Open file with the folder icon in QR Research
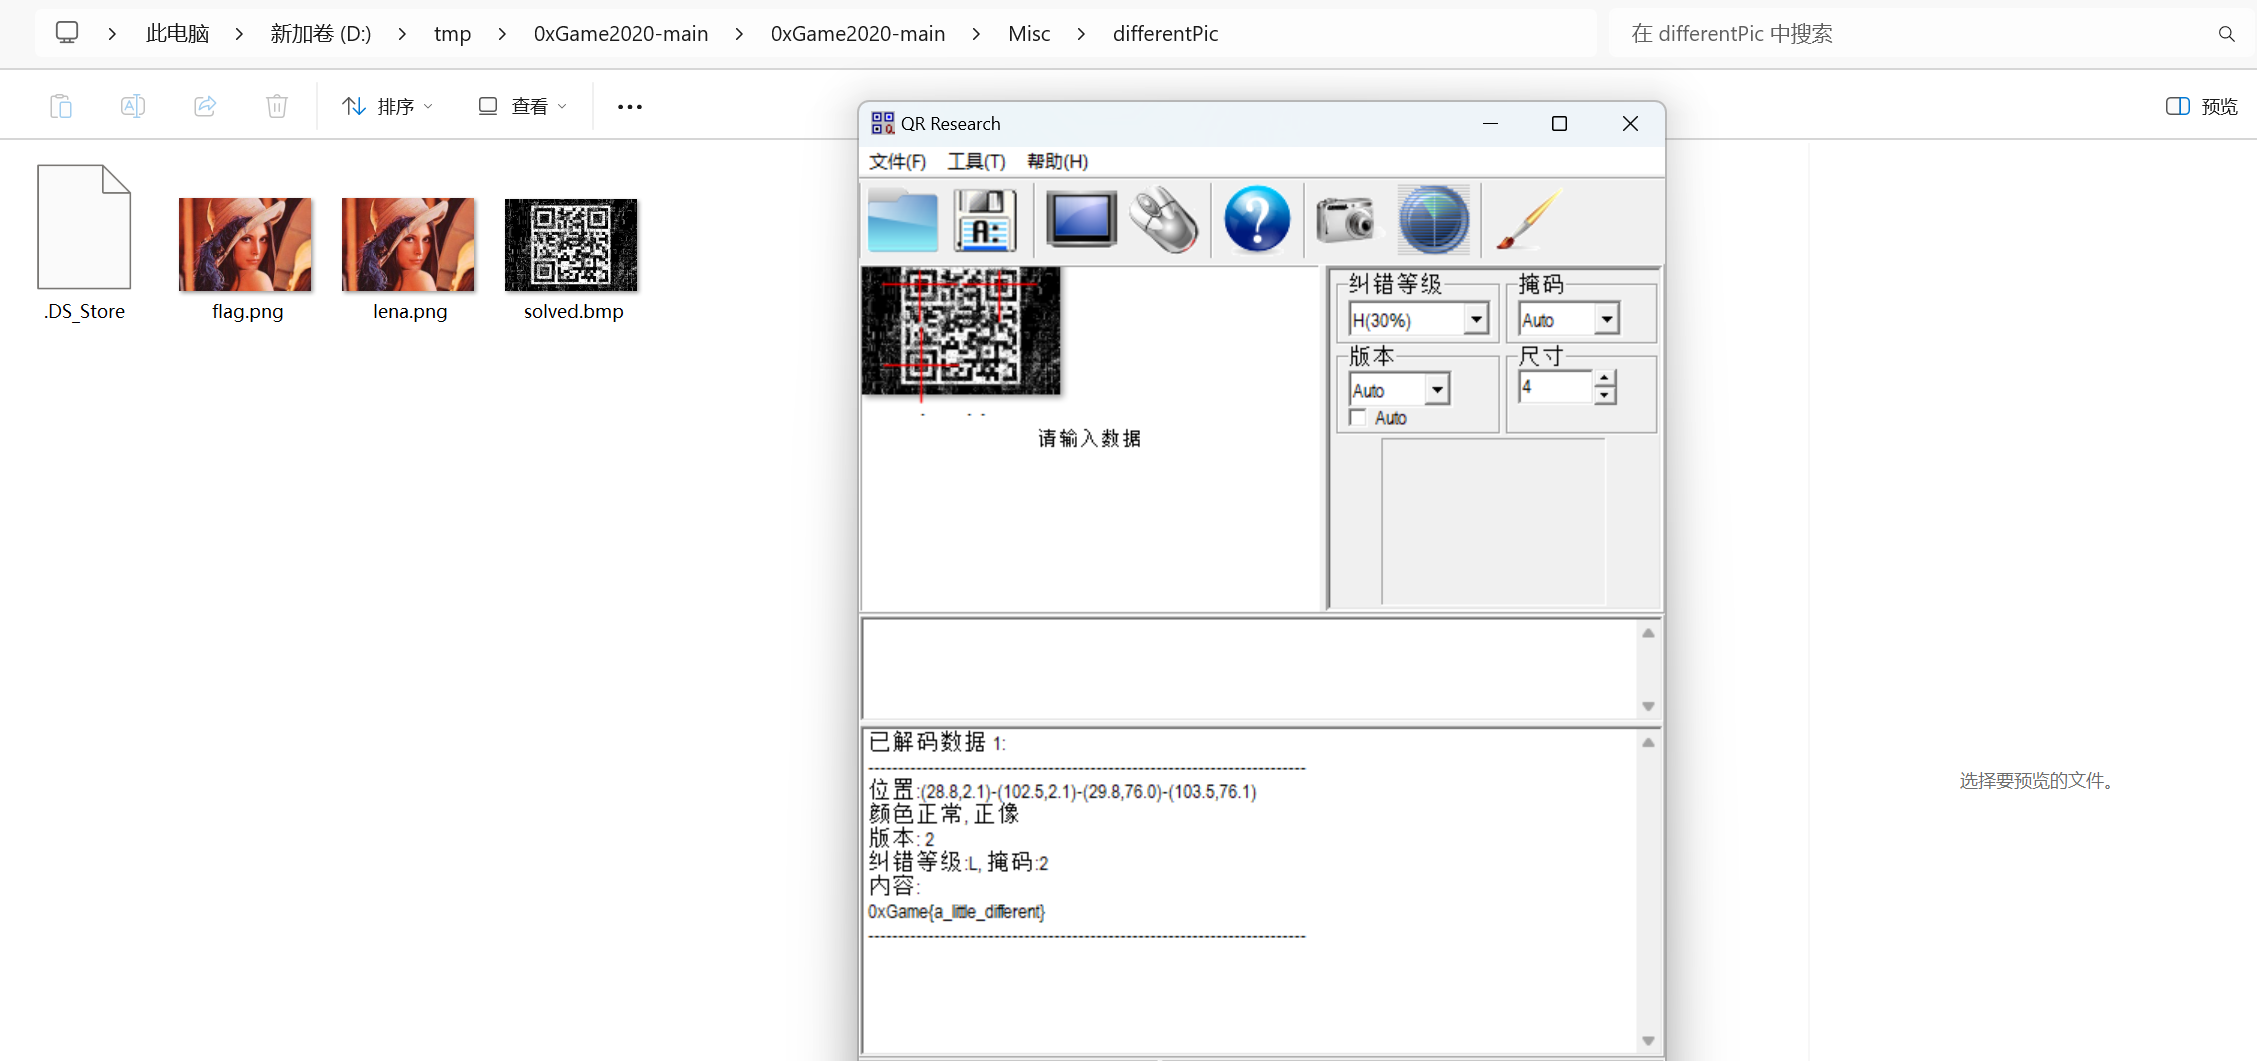This screenshot has width=2257, height=1061. point(902,220)
